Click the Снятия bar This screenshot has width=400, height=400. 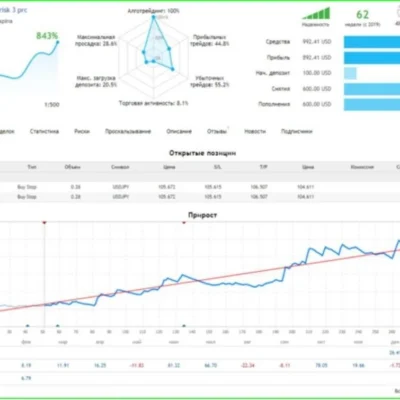pyautogui.click(x=372, y=89)
